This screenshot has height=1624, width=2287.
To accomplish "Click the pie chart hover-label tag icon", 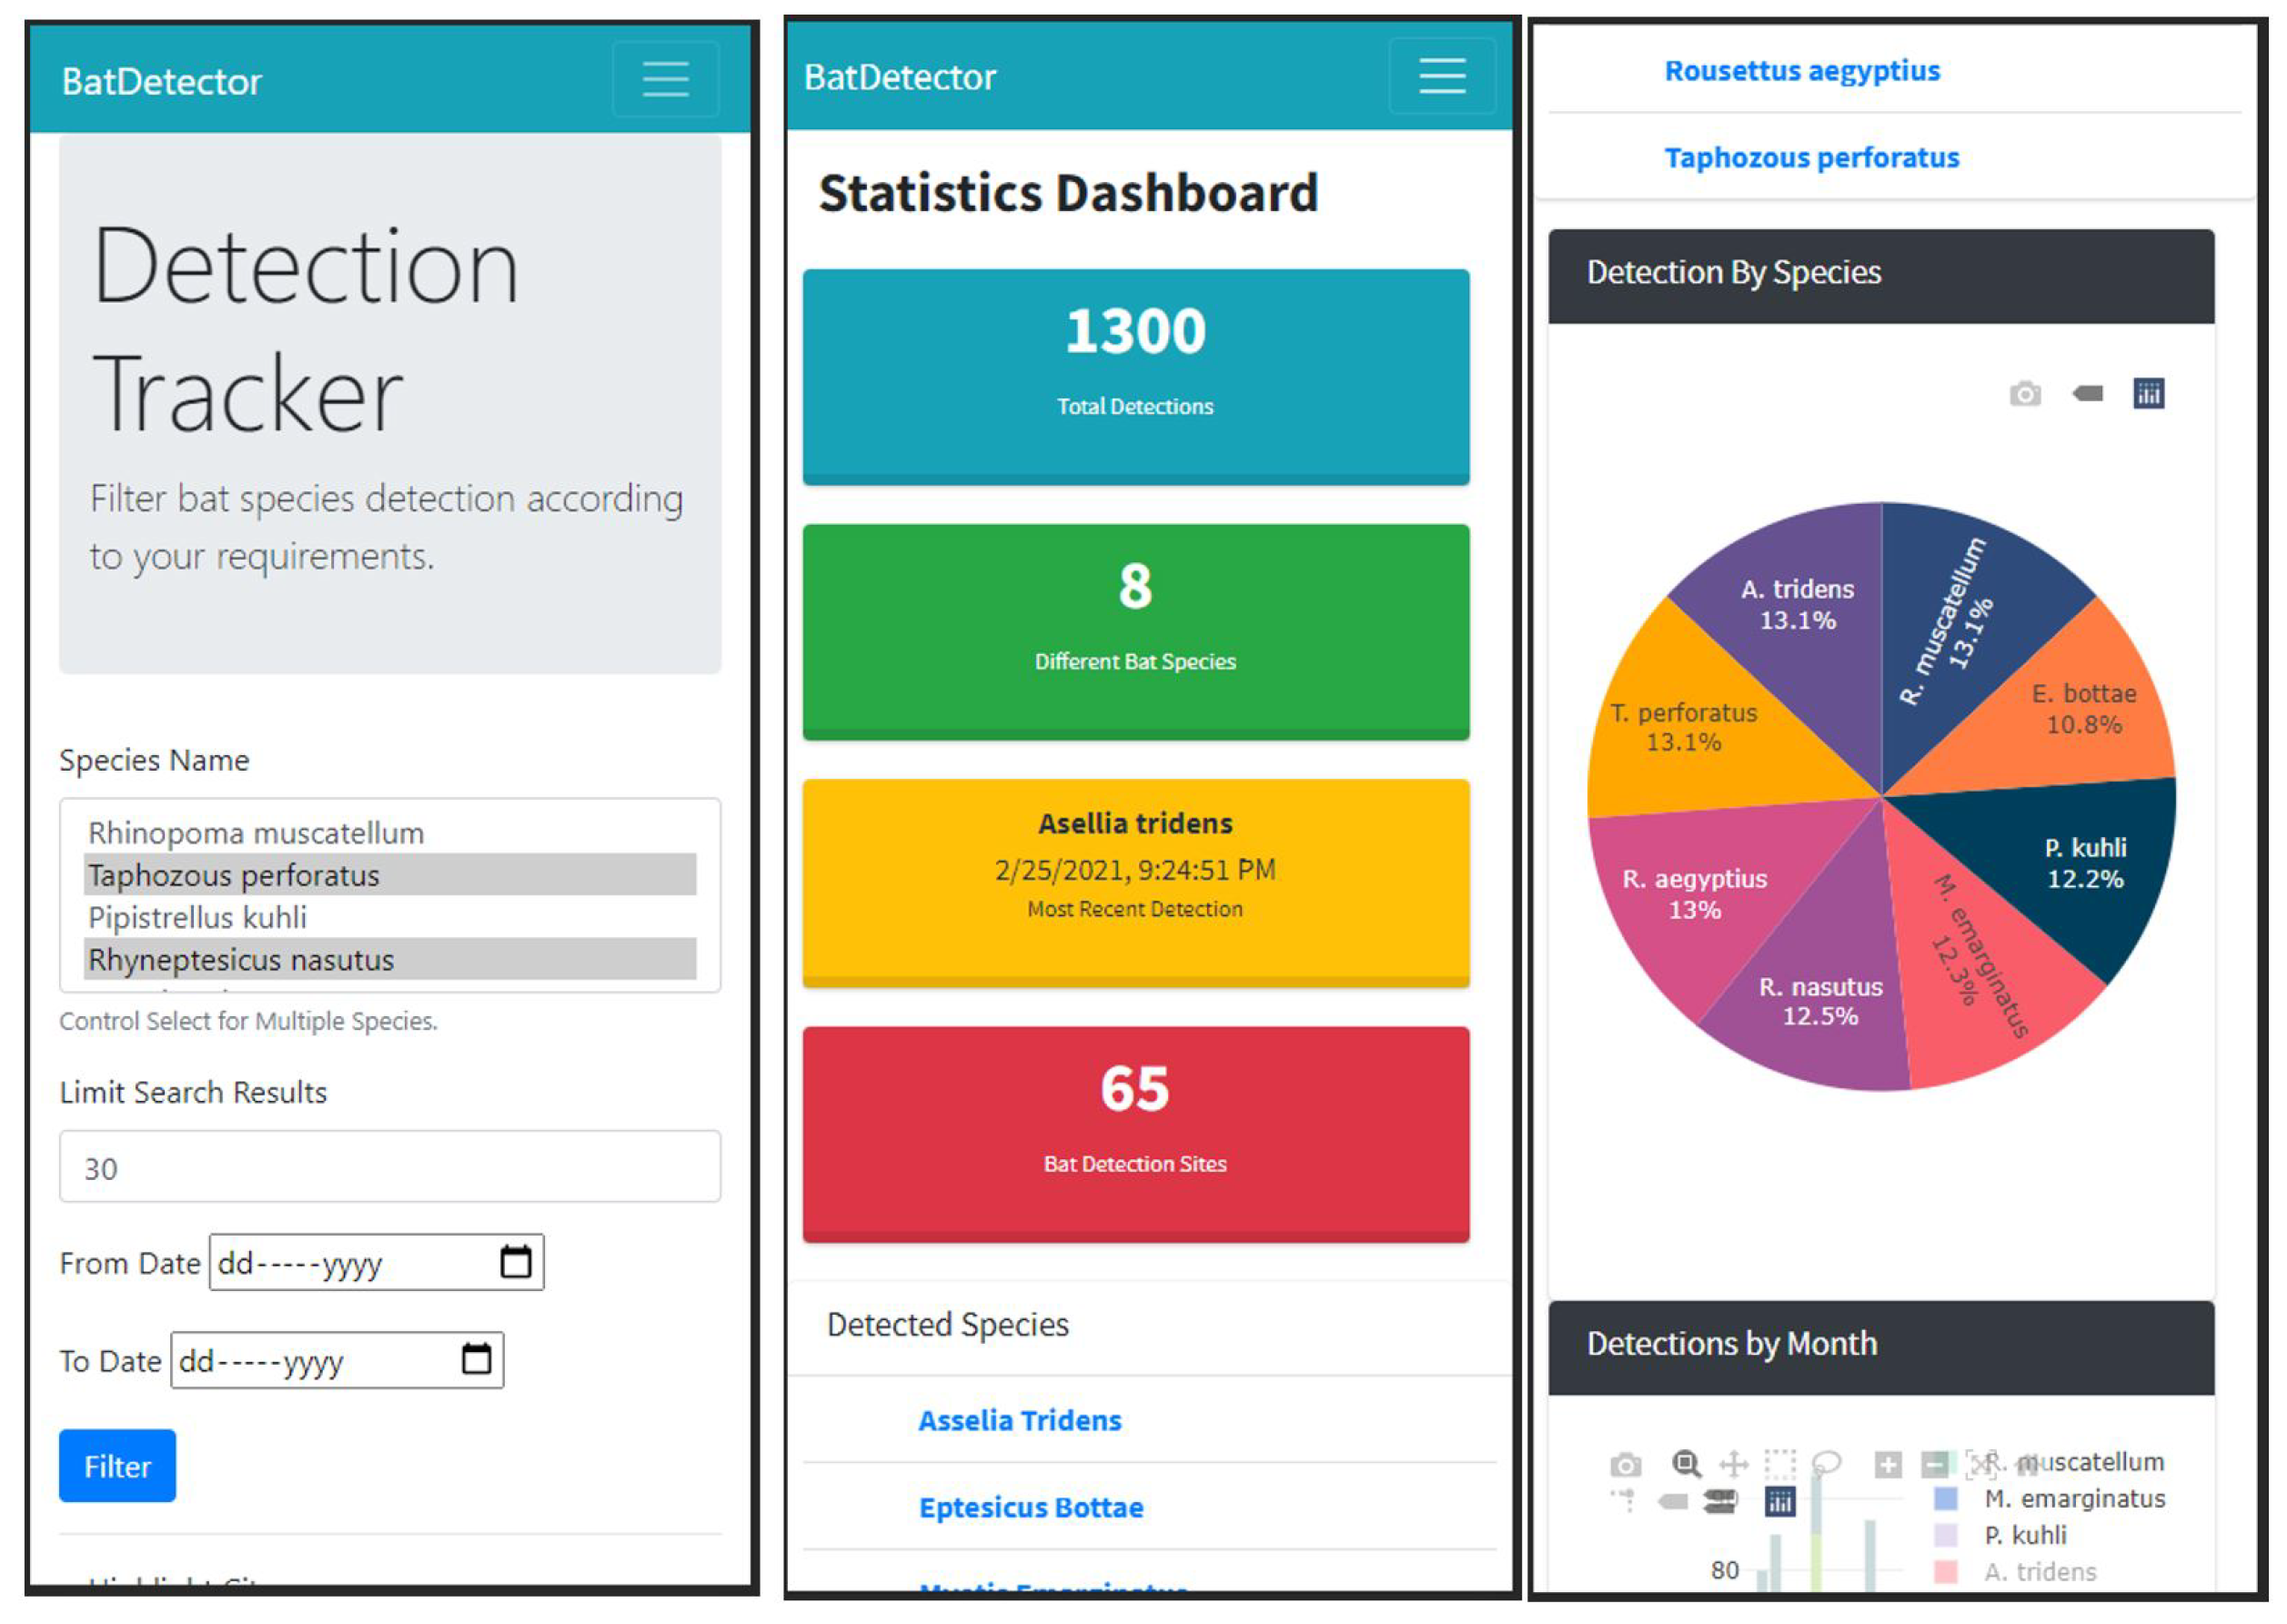I will point(2087,394).
